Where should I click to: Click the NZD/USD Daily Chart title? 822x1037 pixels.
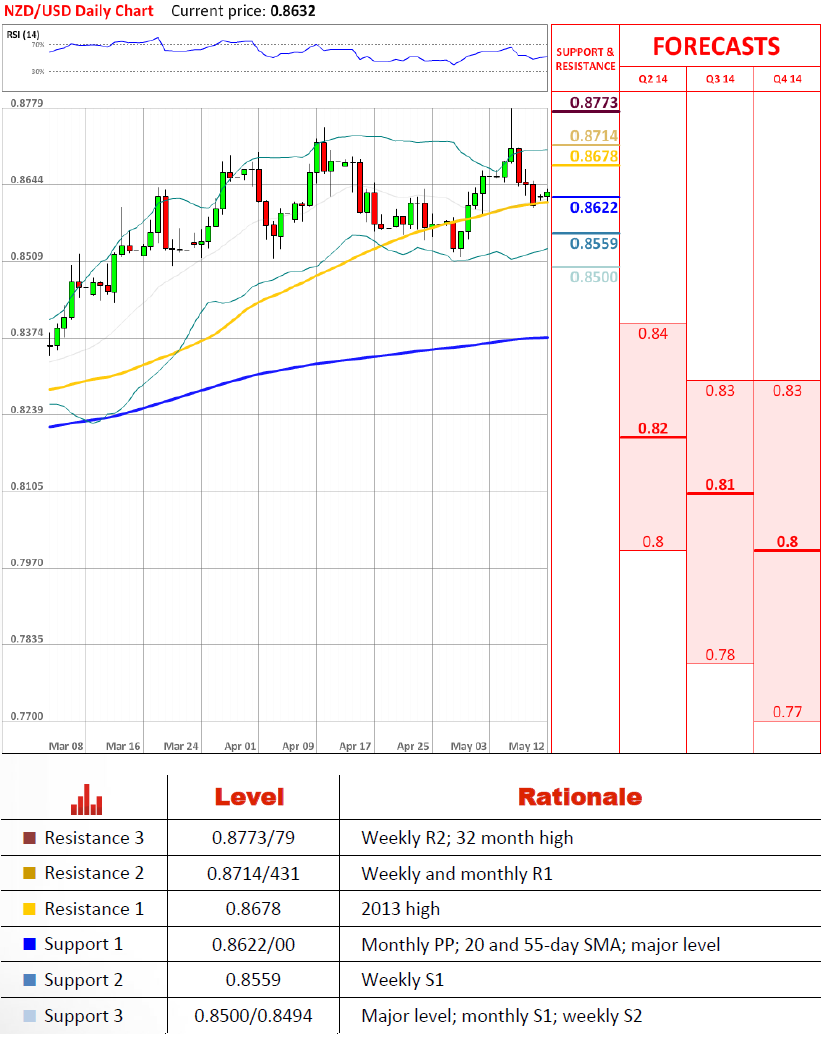[79, 11]
